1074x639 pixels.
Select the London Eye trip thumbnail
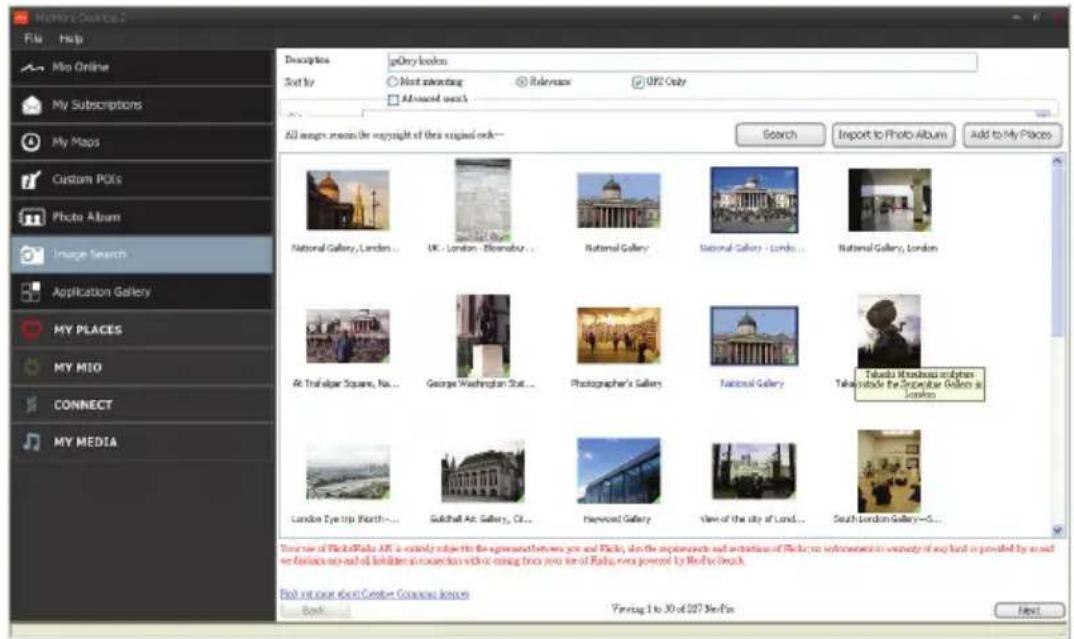(x=347, y=472)
